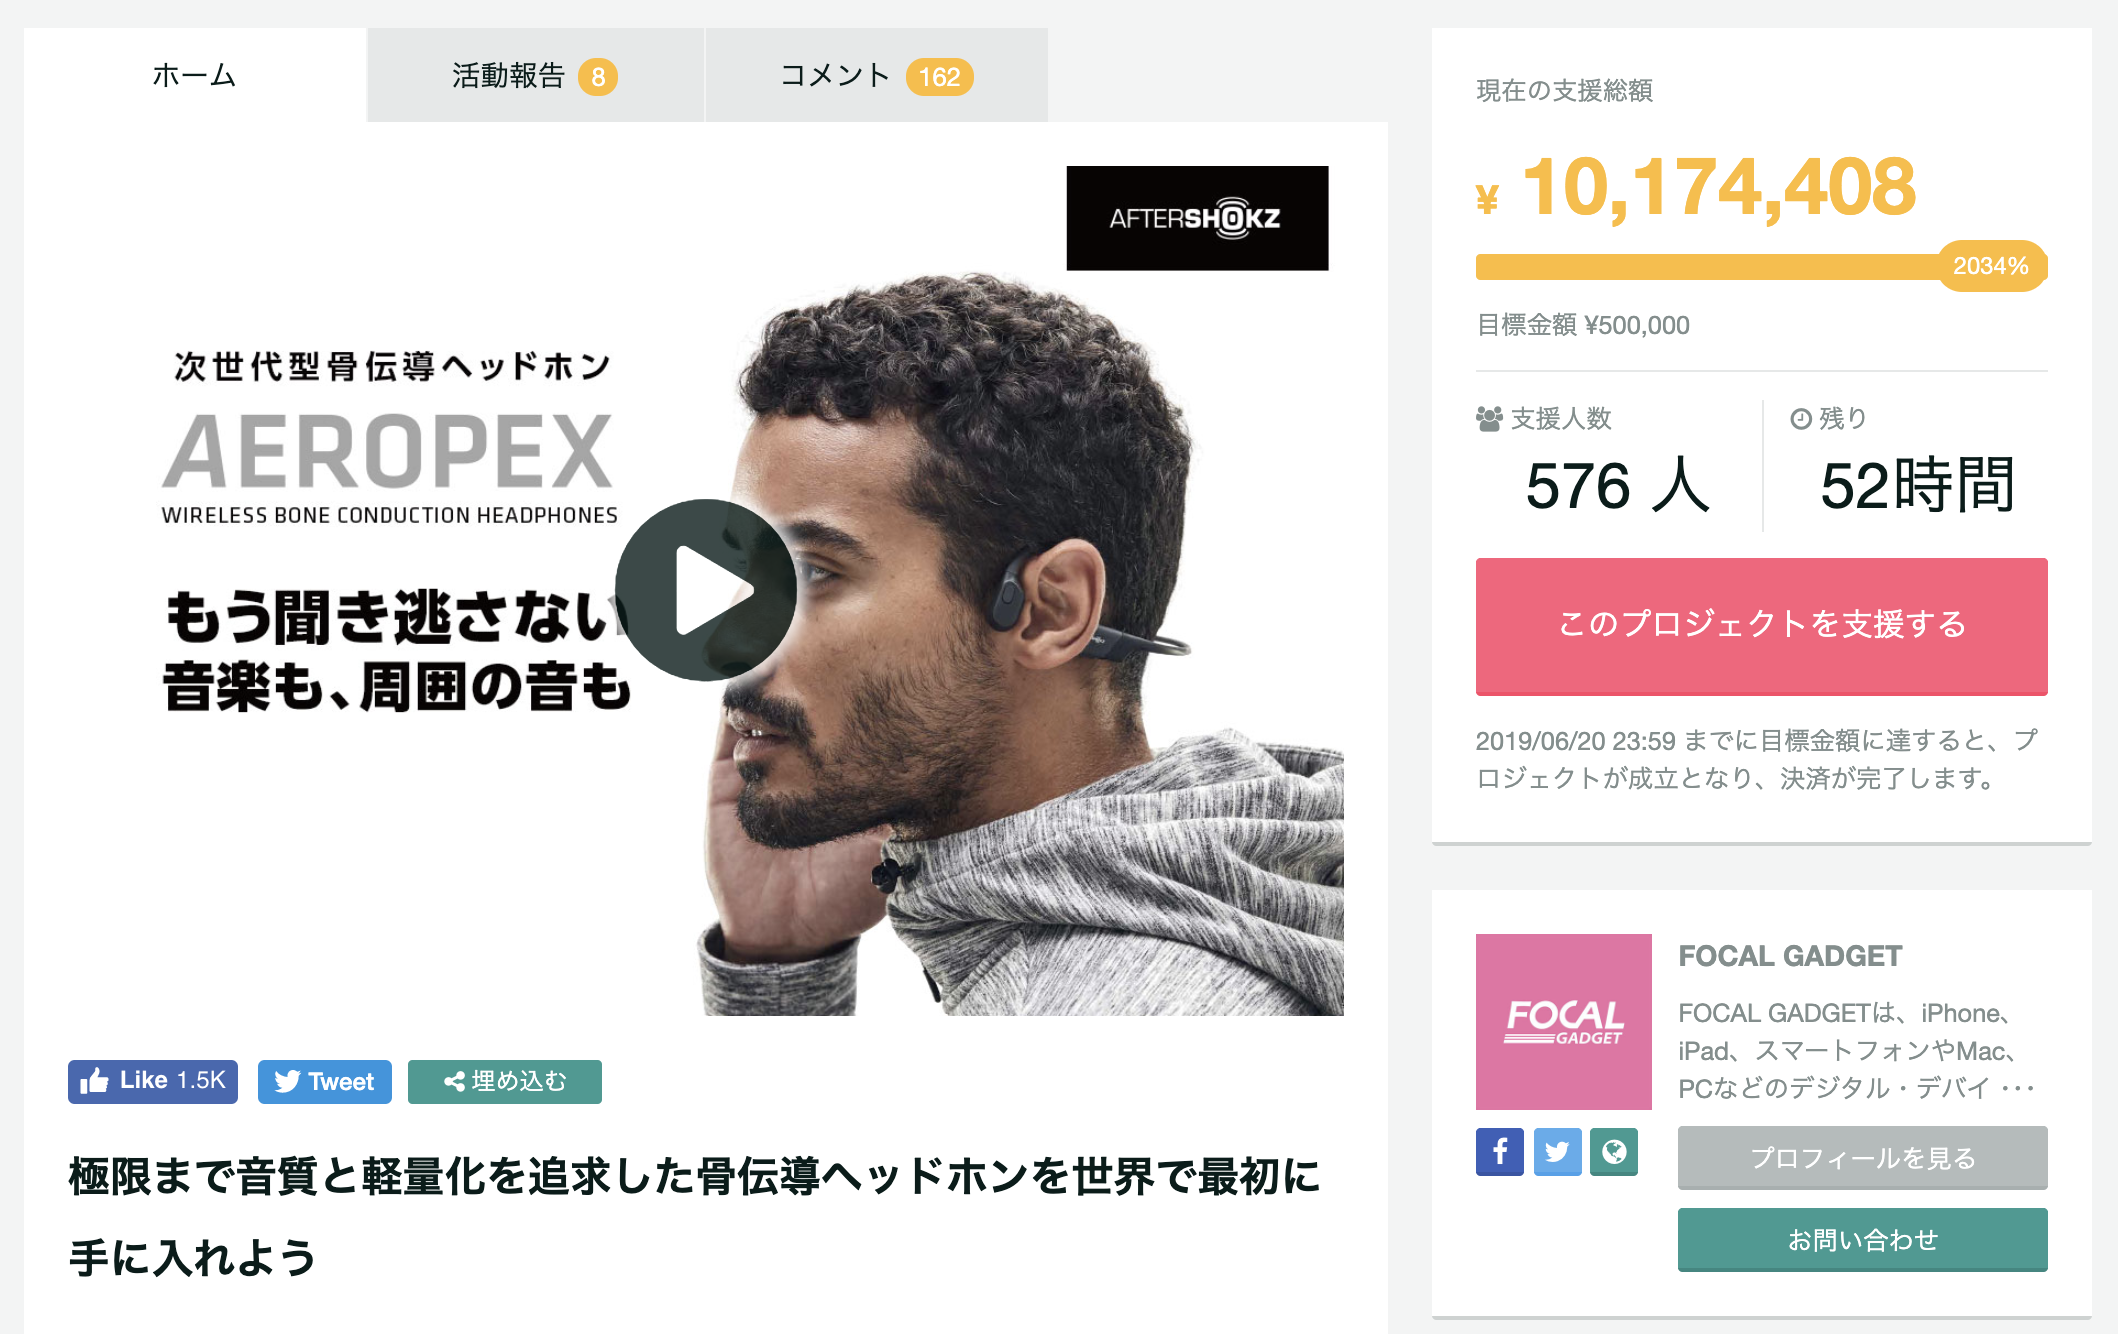This screenshot has width=2118, height=1334.
Task: Click the comment count badge 162
Action: pyautogui.click(x=939, y=77)
